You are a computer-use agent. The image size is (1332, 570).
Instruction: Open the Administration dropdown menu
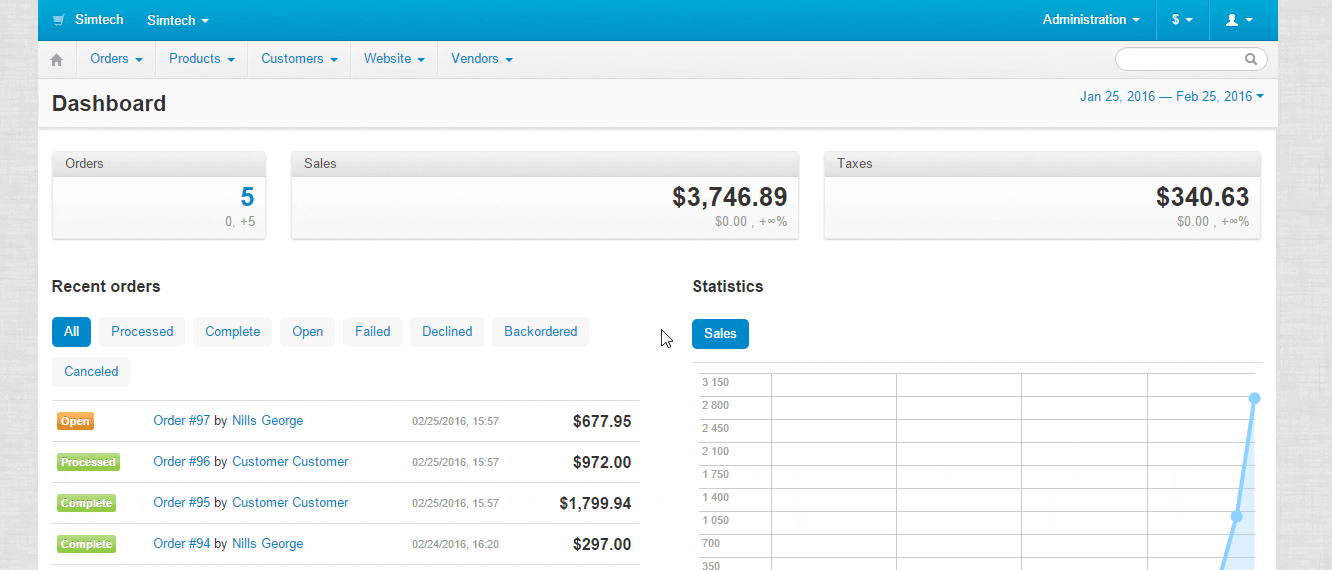pos(1090,20)
